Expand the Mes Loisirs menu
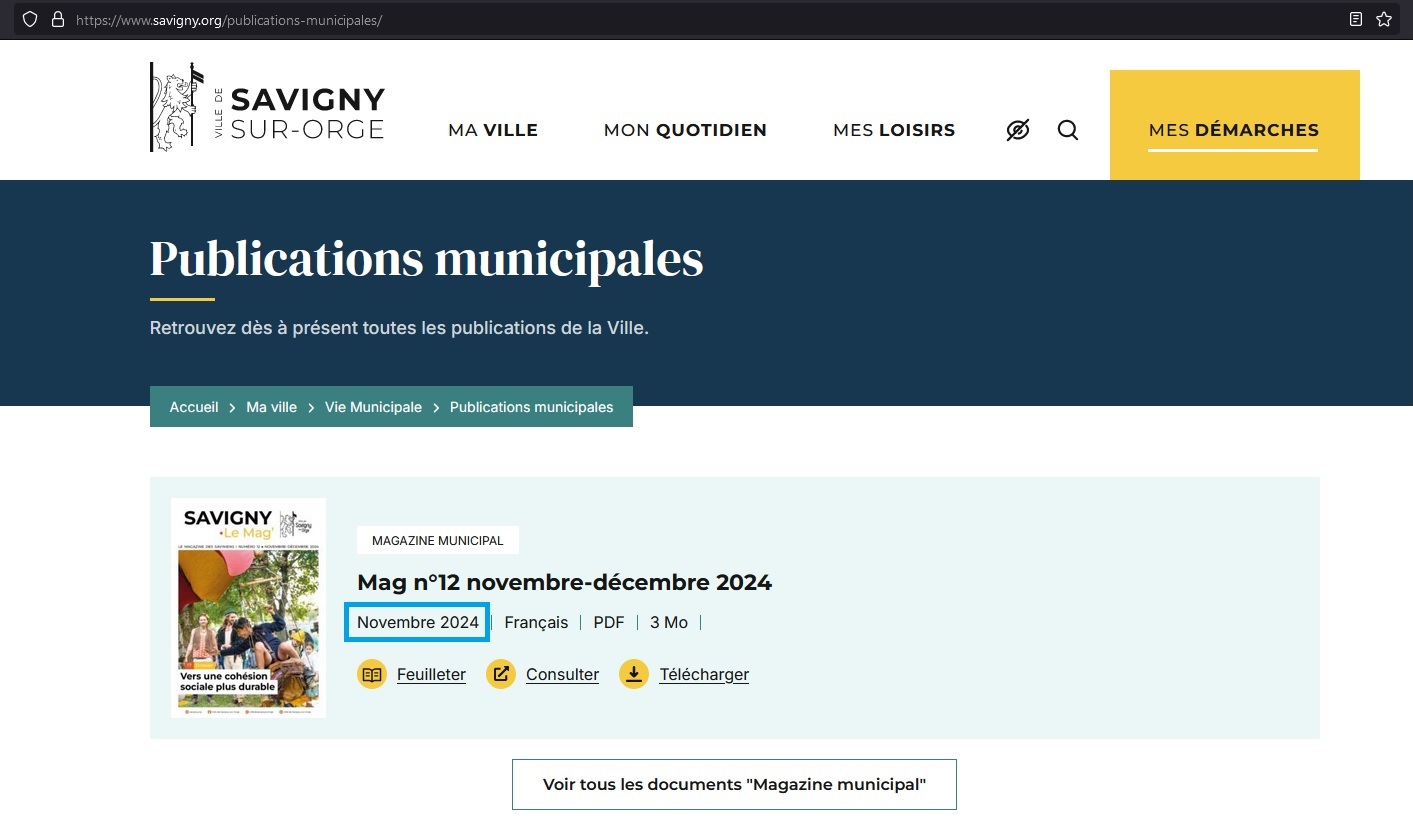 [x=894, y=130]
